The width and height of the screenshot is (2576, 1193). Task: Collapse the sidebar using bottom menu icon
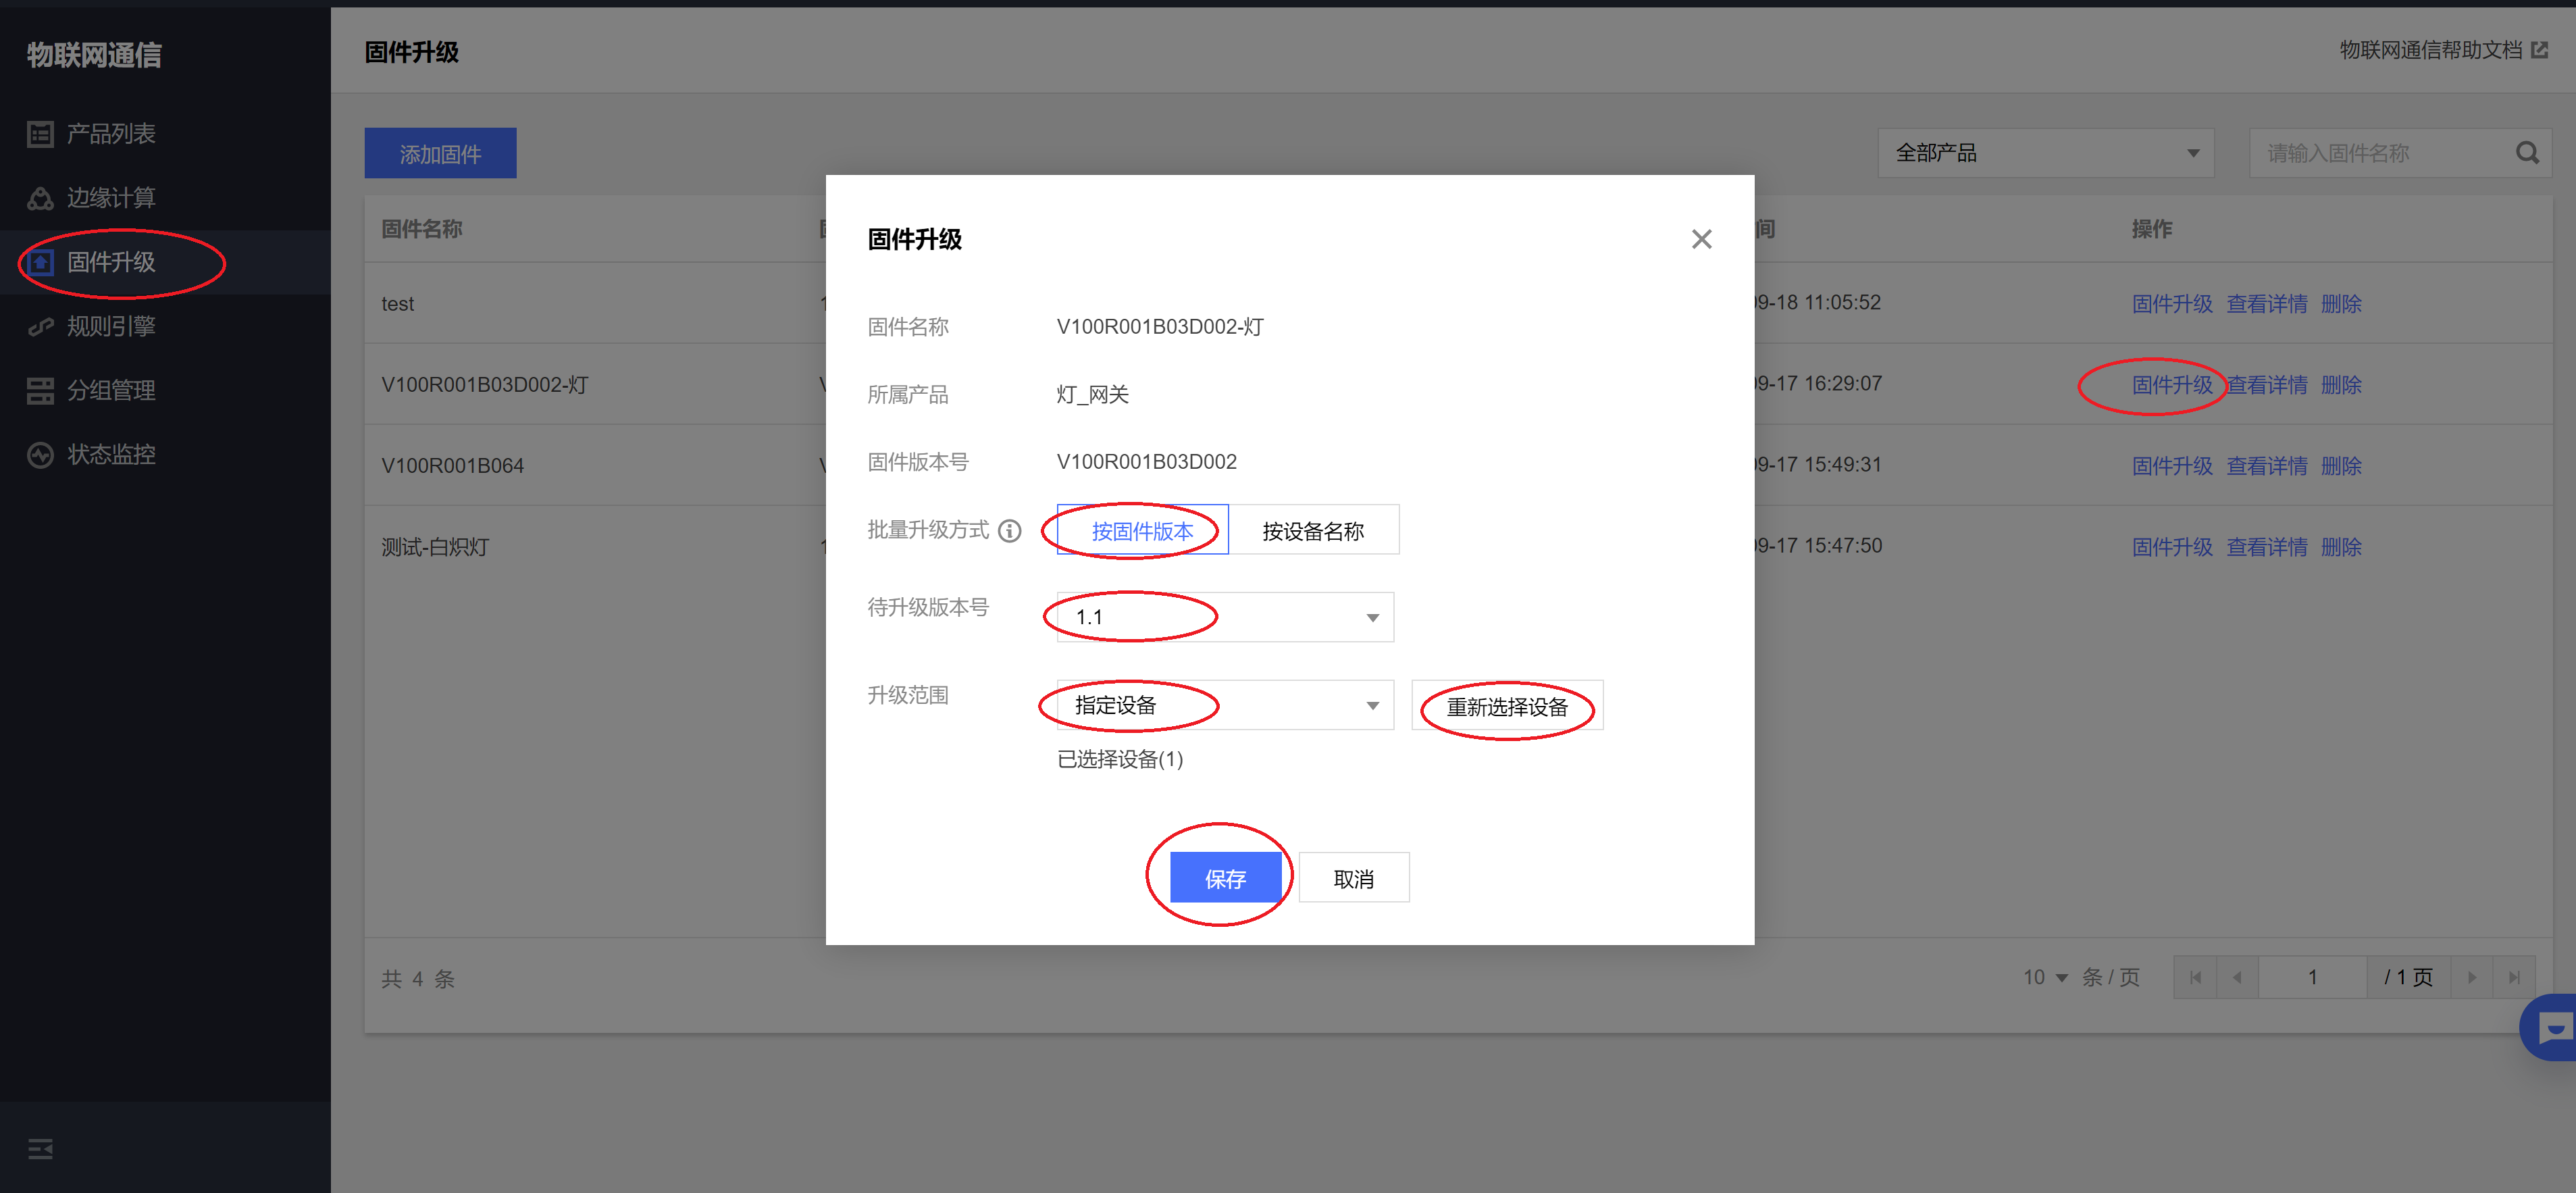[x=40, y=1149]
